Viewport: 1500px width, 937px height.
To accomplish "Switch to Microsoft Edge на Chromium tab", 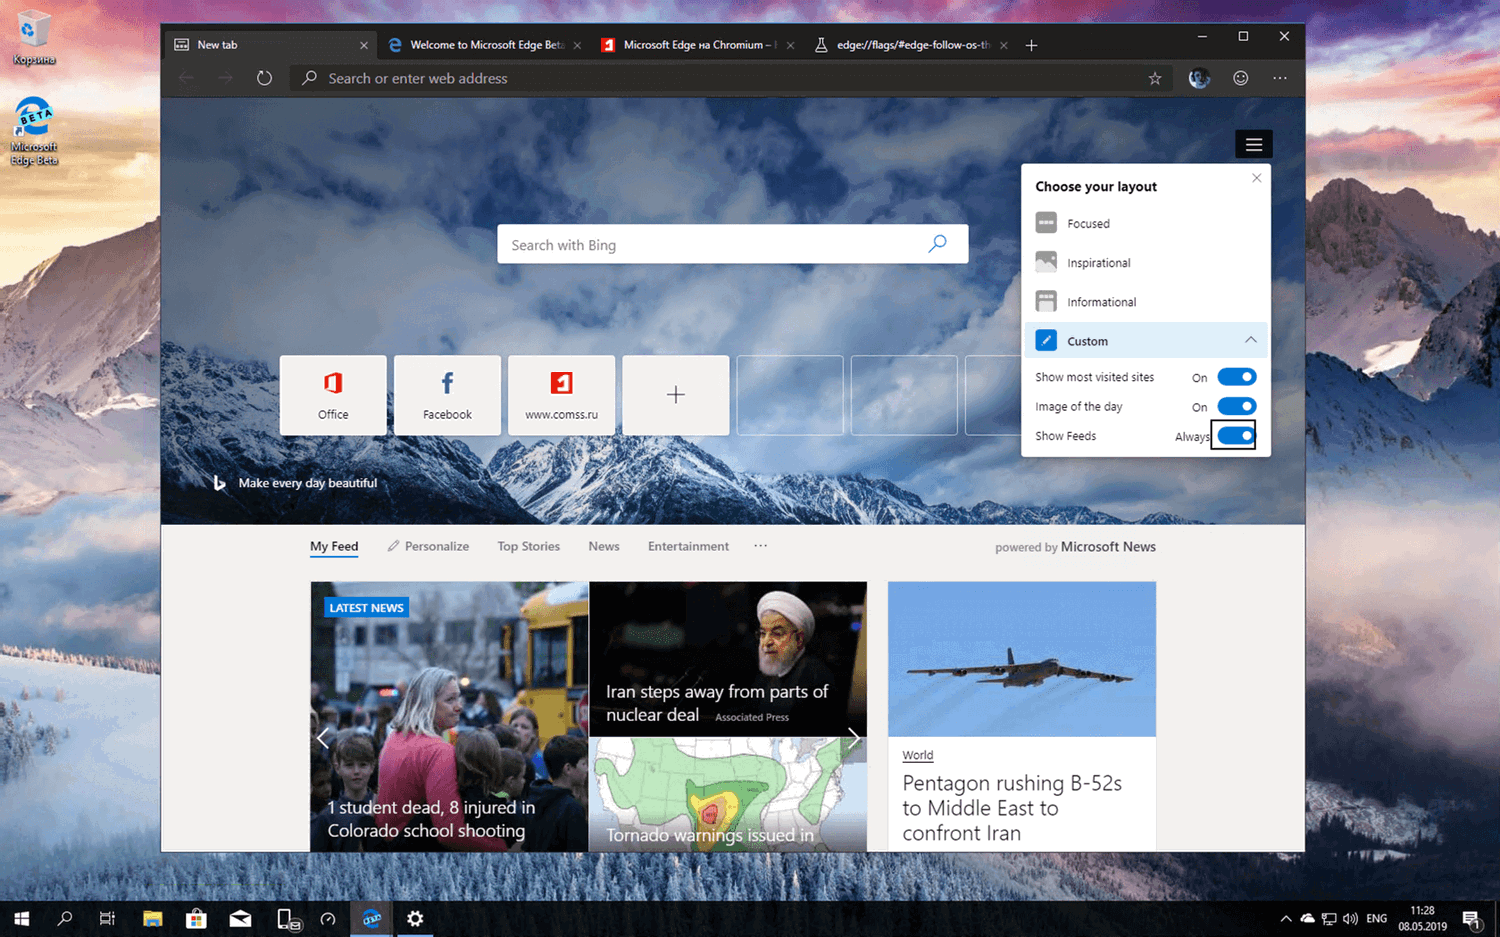I will click(x=697, y=45).
